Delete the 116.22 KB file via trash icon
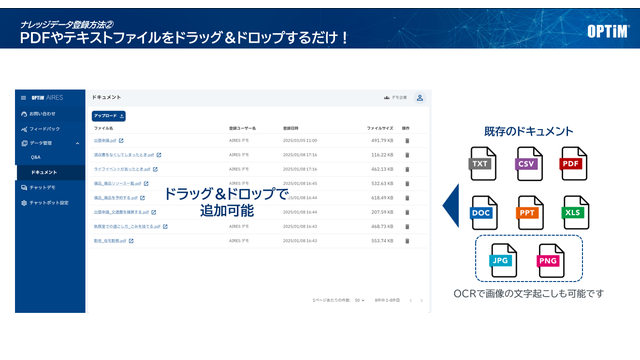The height and width of the screenshot is (360, 640). 407,155
